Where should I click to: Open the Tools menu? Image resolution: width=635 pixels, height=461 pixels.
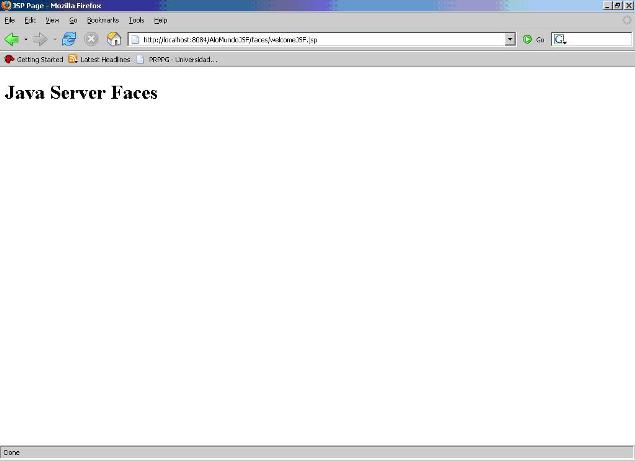click(136, 20)
